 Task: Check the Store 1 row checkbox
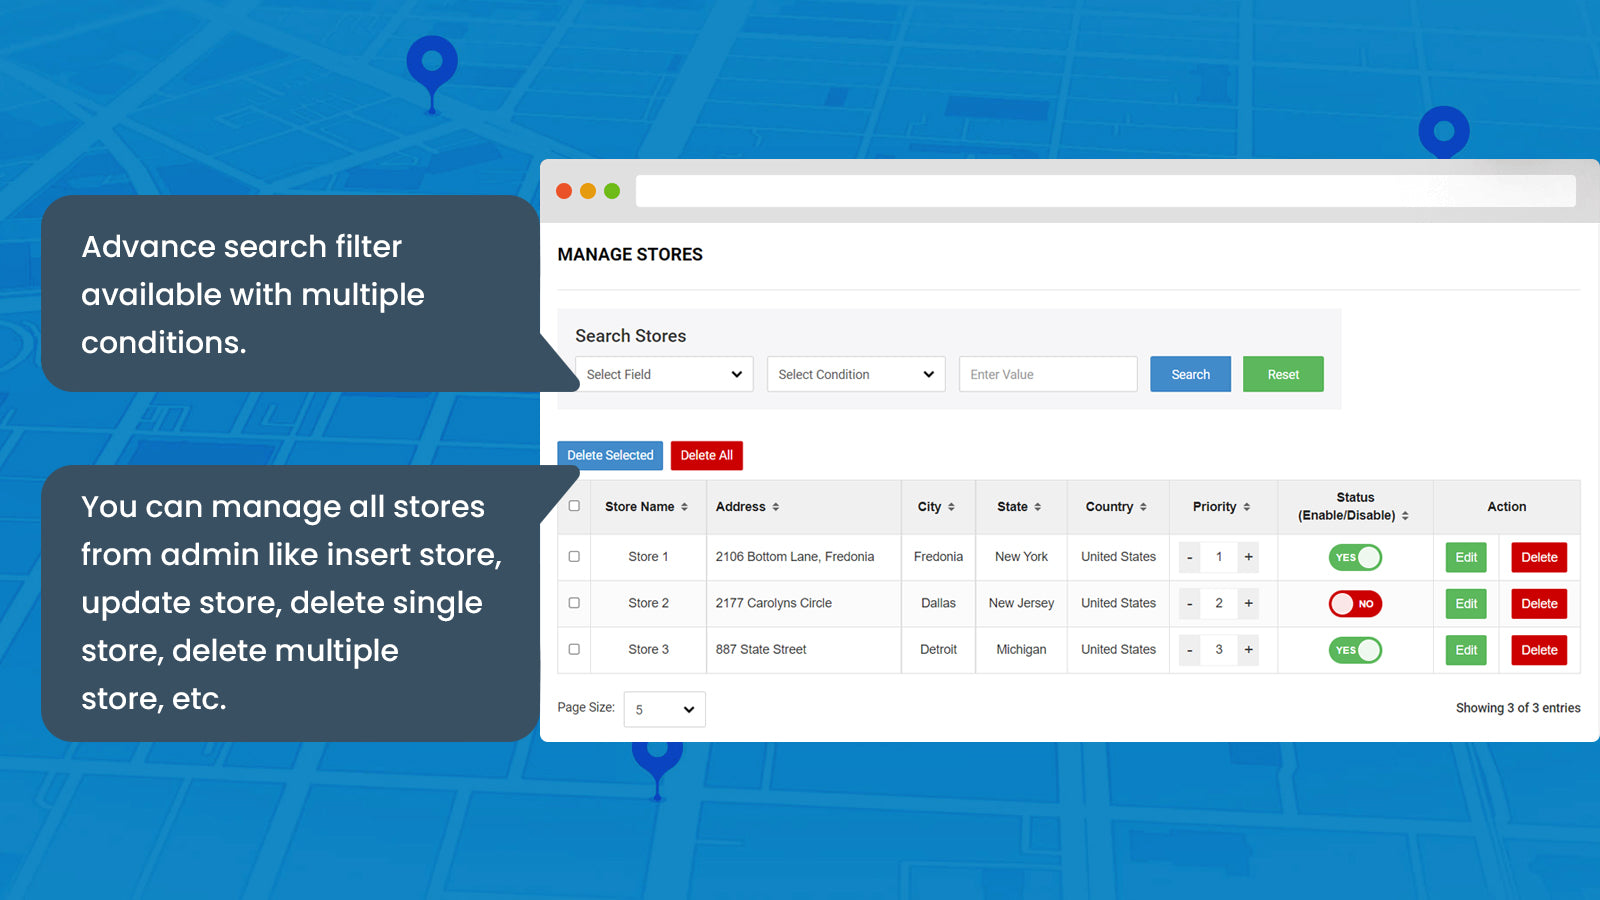coord(574,556)
